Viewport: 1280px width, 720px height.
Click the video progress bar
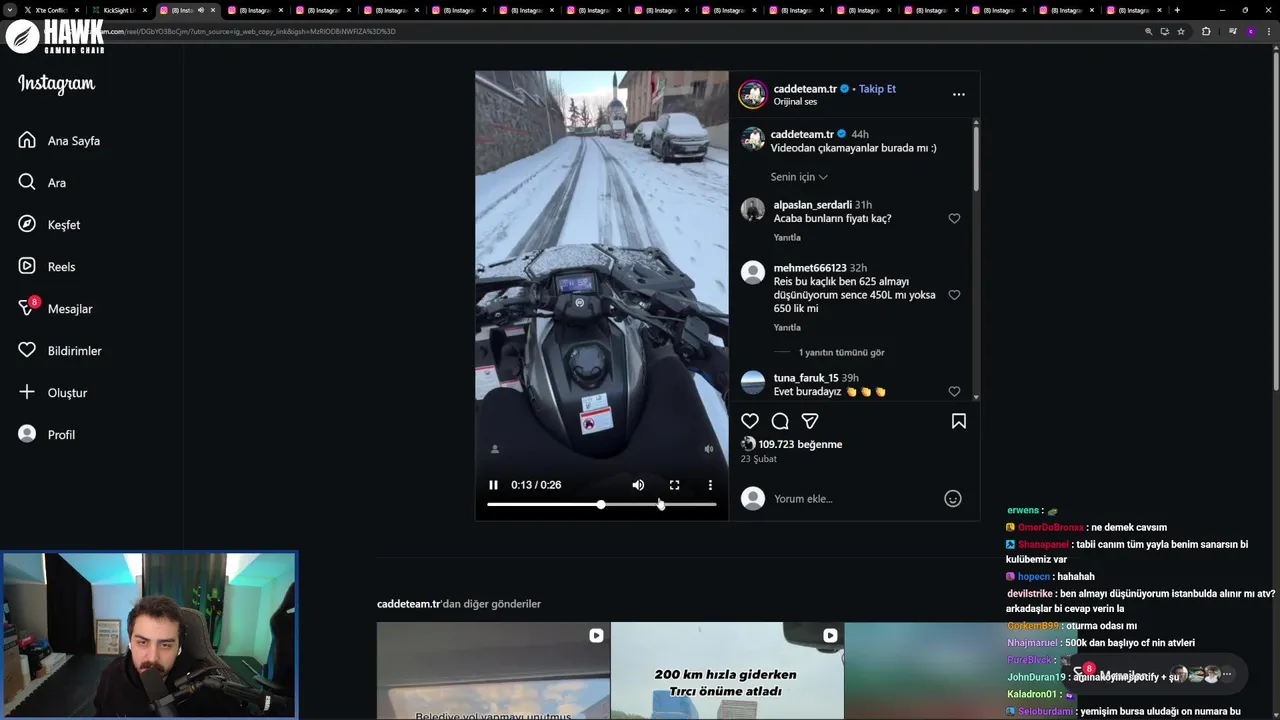pos(602,505)
